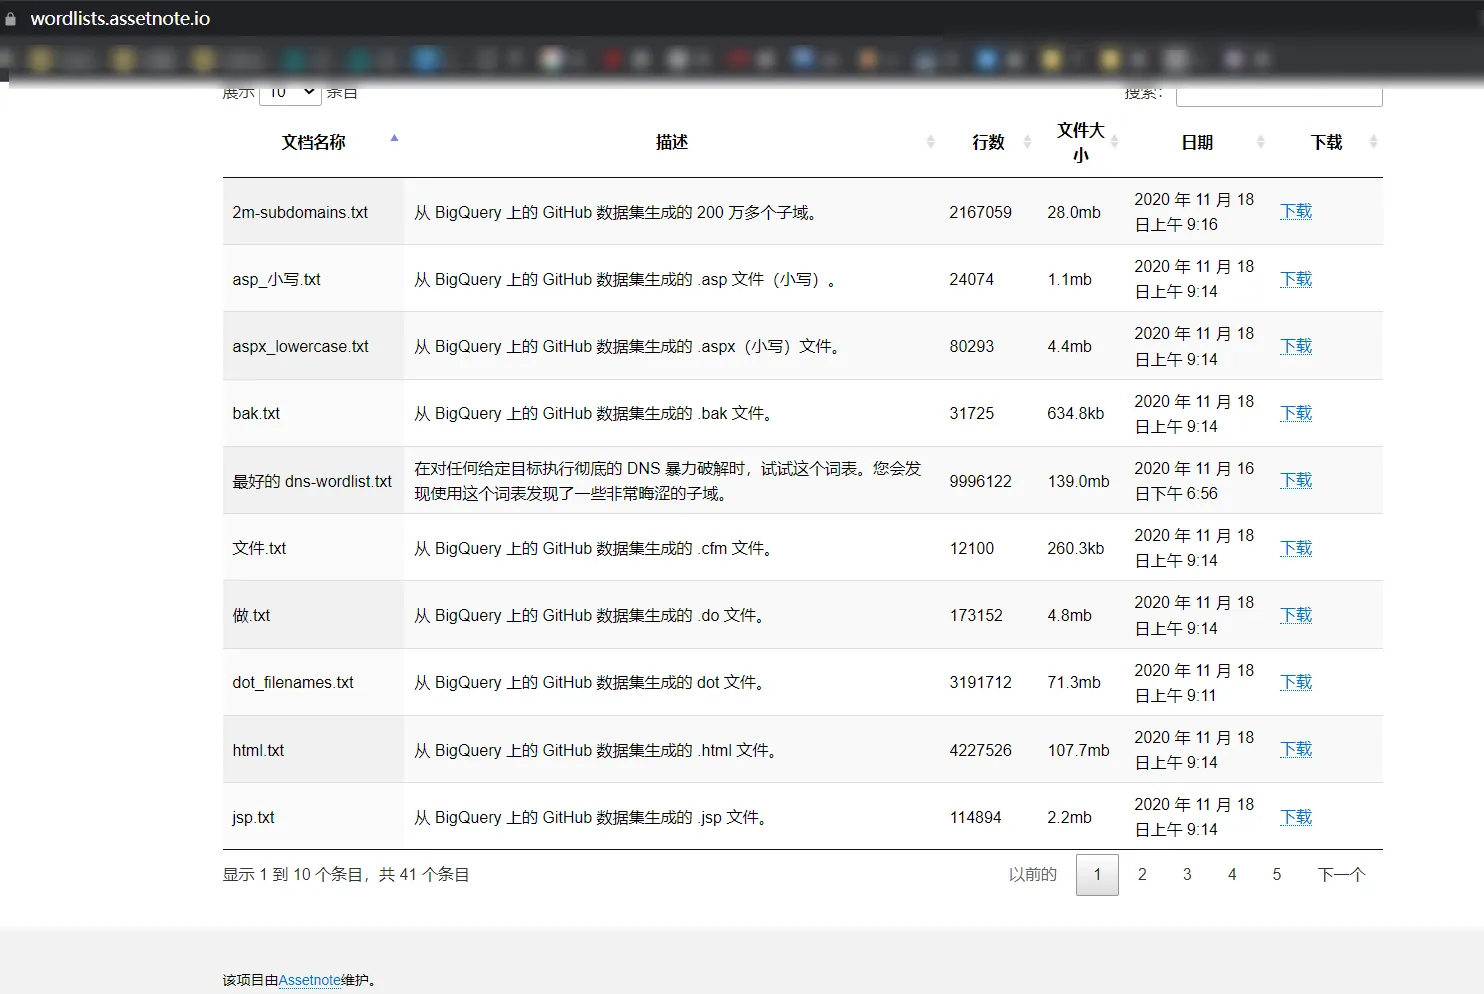Viewport: 1484px width, 994px height.
Task: Go to pagination page 1
Action: [x=1097, y=875]
